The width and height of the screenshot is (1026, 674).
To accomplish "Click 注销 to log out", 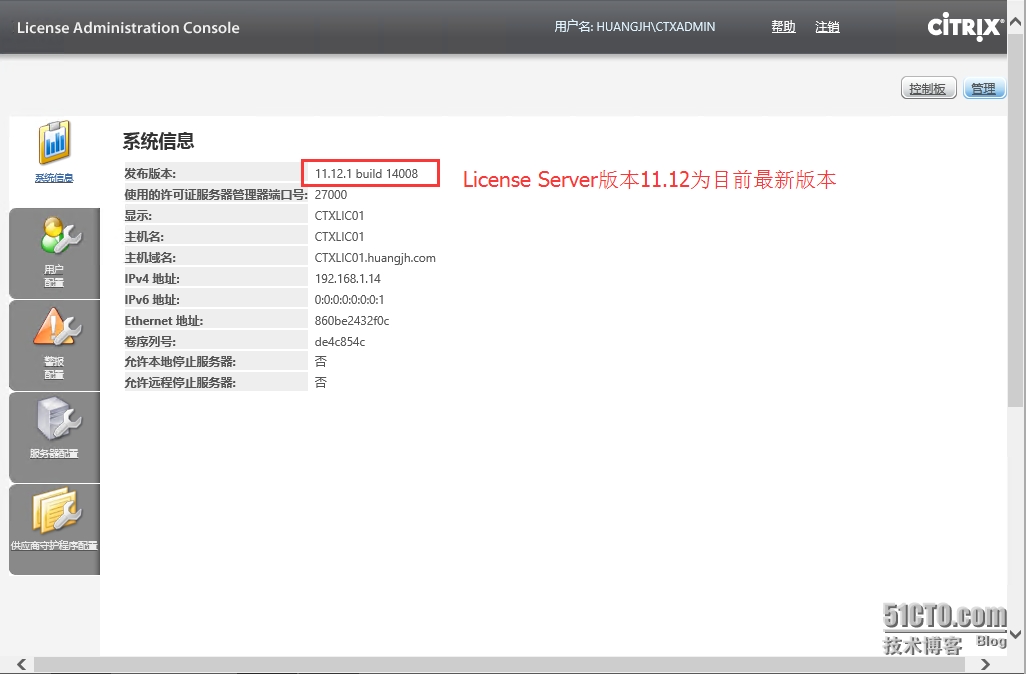I will click(x=827, y=27).
